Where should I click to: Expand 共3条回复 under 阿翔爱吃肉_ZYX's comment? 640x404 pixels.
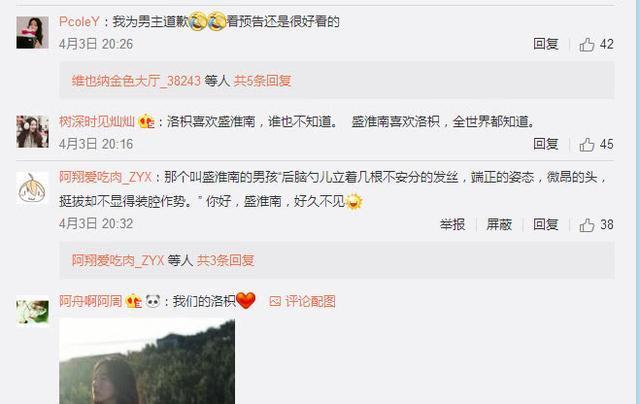(226, 260)
